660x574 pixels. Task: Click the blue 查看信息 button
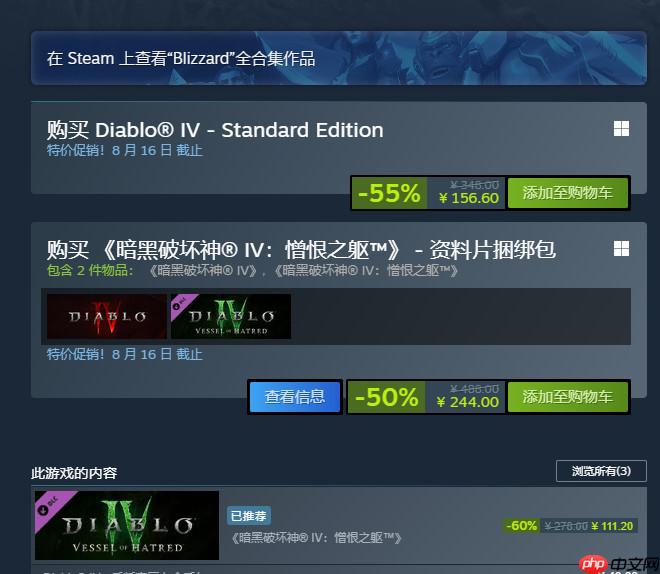(295, 397)
